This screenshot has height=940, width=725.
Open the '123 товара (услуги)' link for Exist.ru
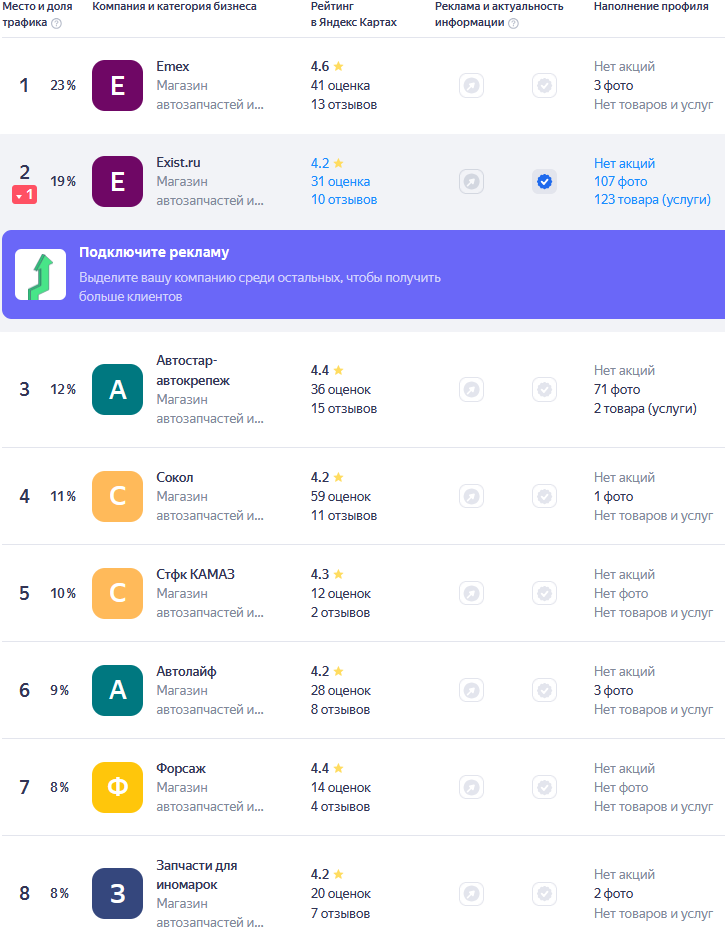tap(652, 200)
